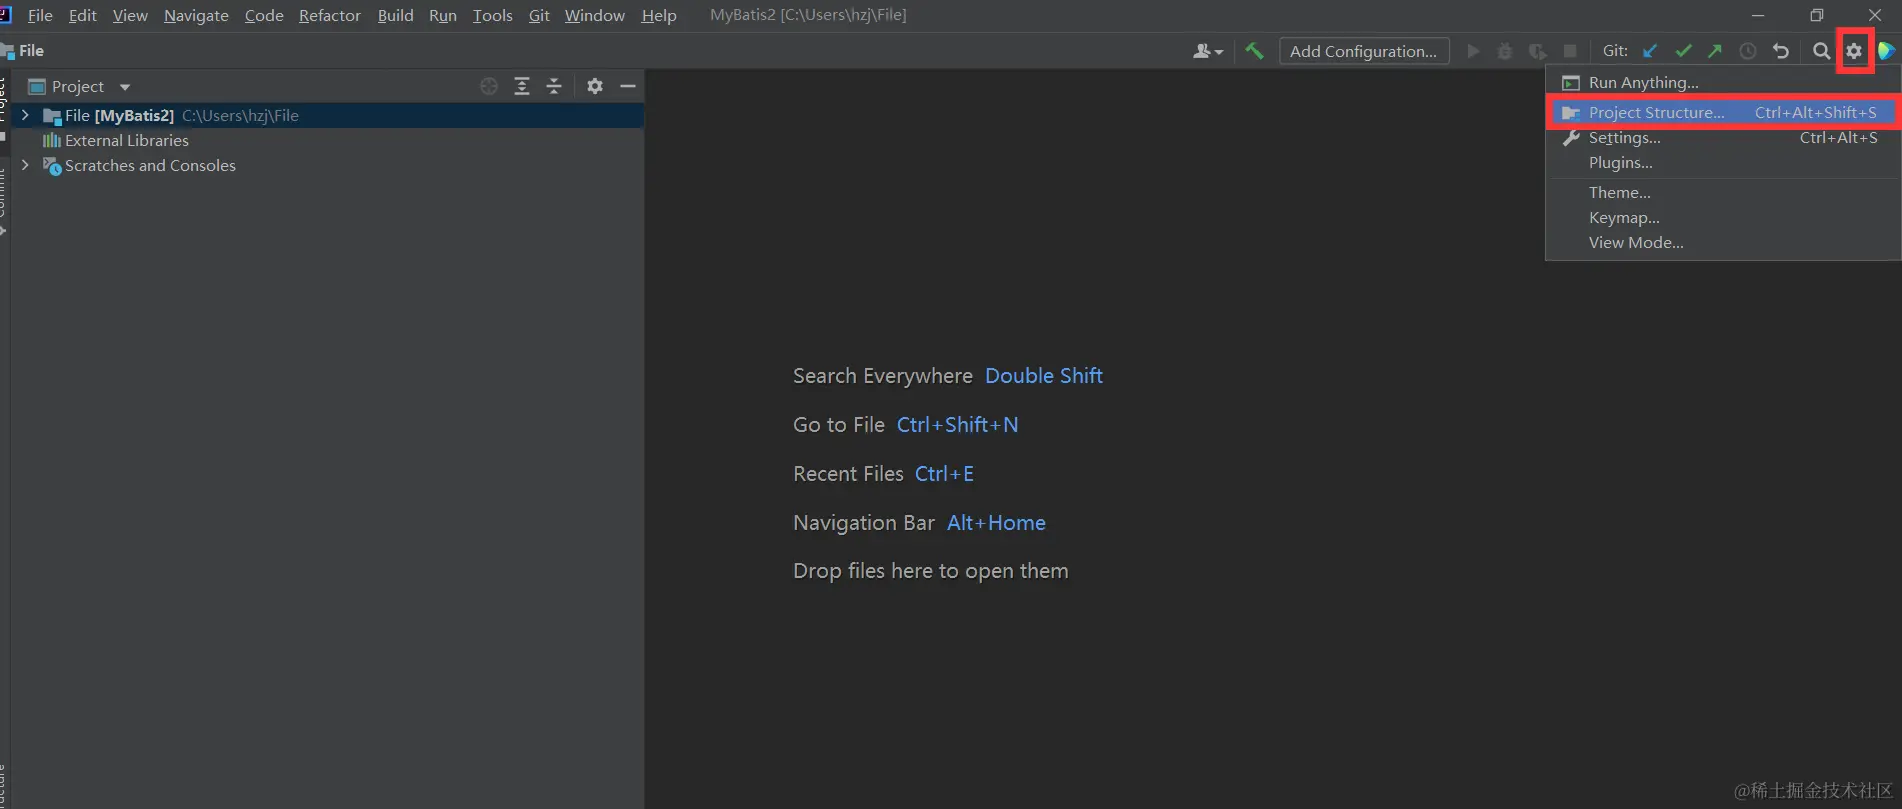This screenshot has height=809, width=1902.
Task: Open the user account icon dropdown
Action: click(x=1208, y=51)
